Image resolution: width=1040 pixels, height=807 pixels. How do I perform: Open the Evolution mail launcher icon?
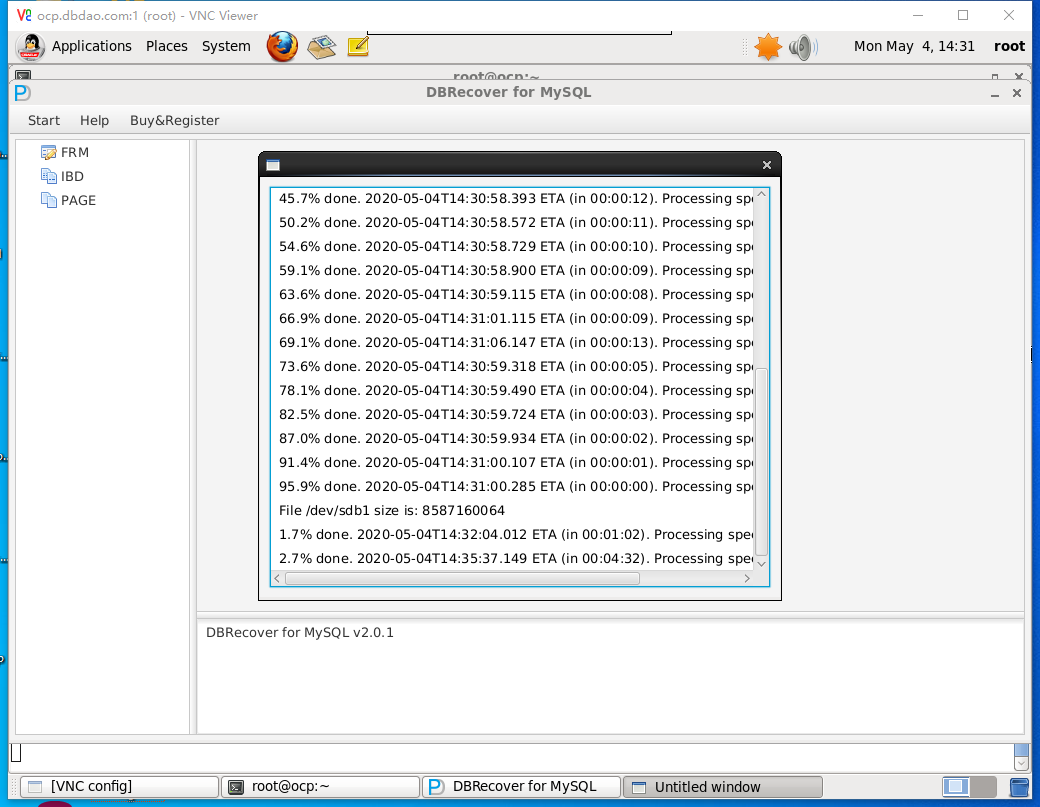pyautogui.click(x=321, y=46)
